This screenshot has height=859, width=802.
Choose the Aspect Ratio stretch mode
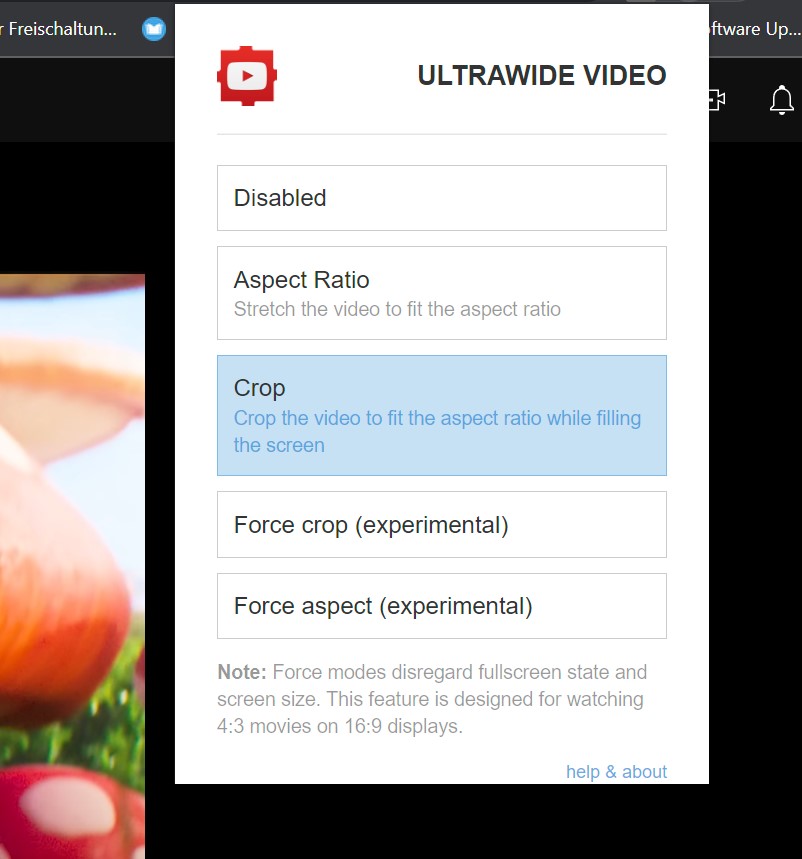point(442,293)
